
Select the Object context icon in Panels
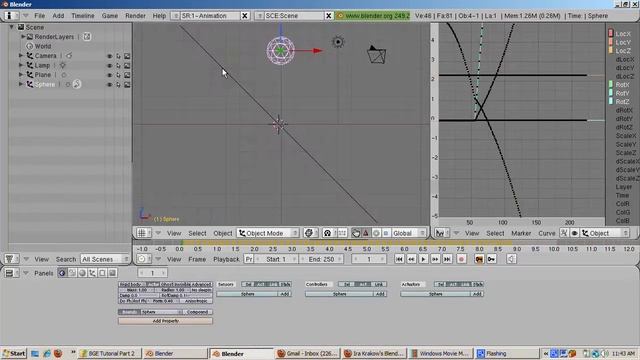(93, 273)
